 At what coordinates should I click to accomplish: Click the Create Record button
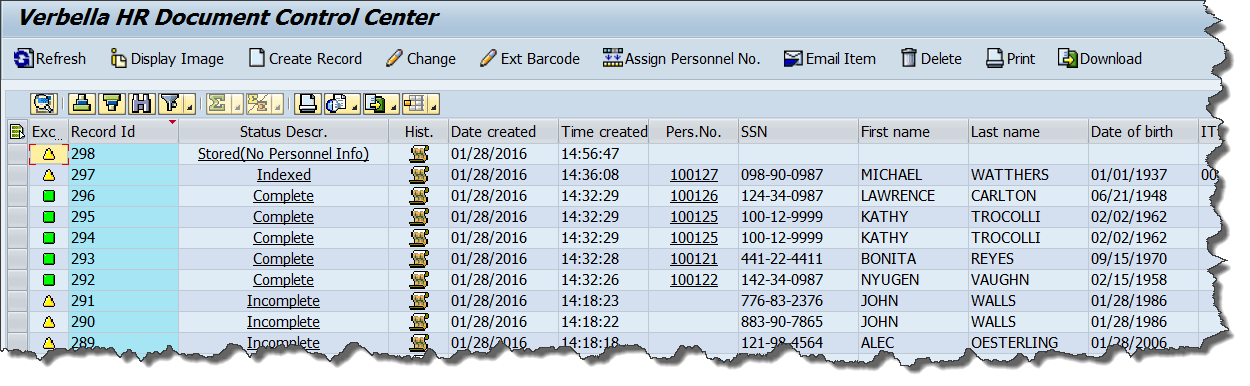305,59
